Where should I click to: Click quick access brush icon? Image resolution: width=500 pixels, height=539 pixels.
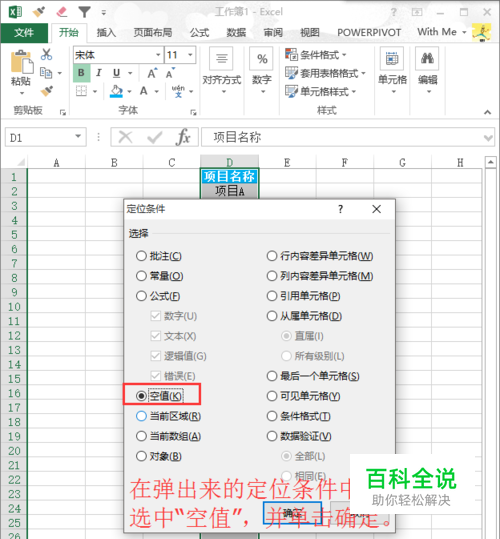pos(39,12)
